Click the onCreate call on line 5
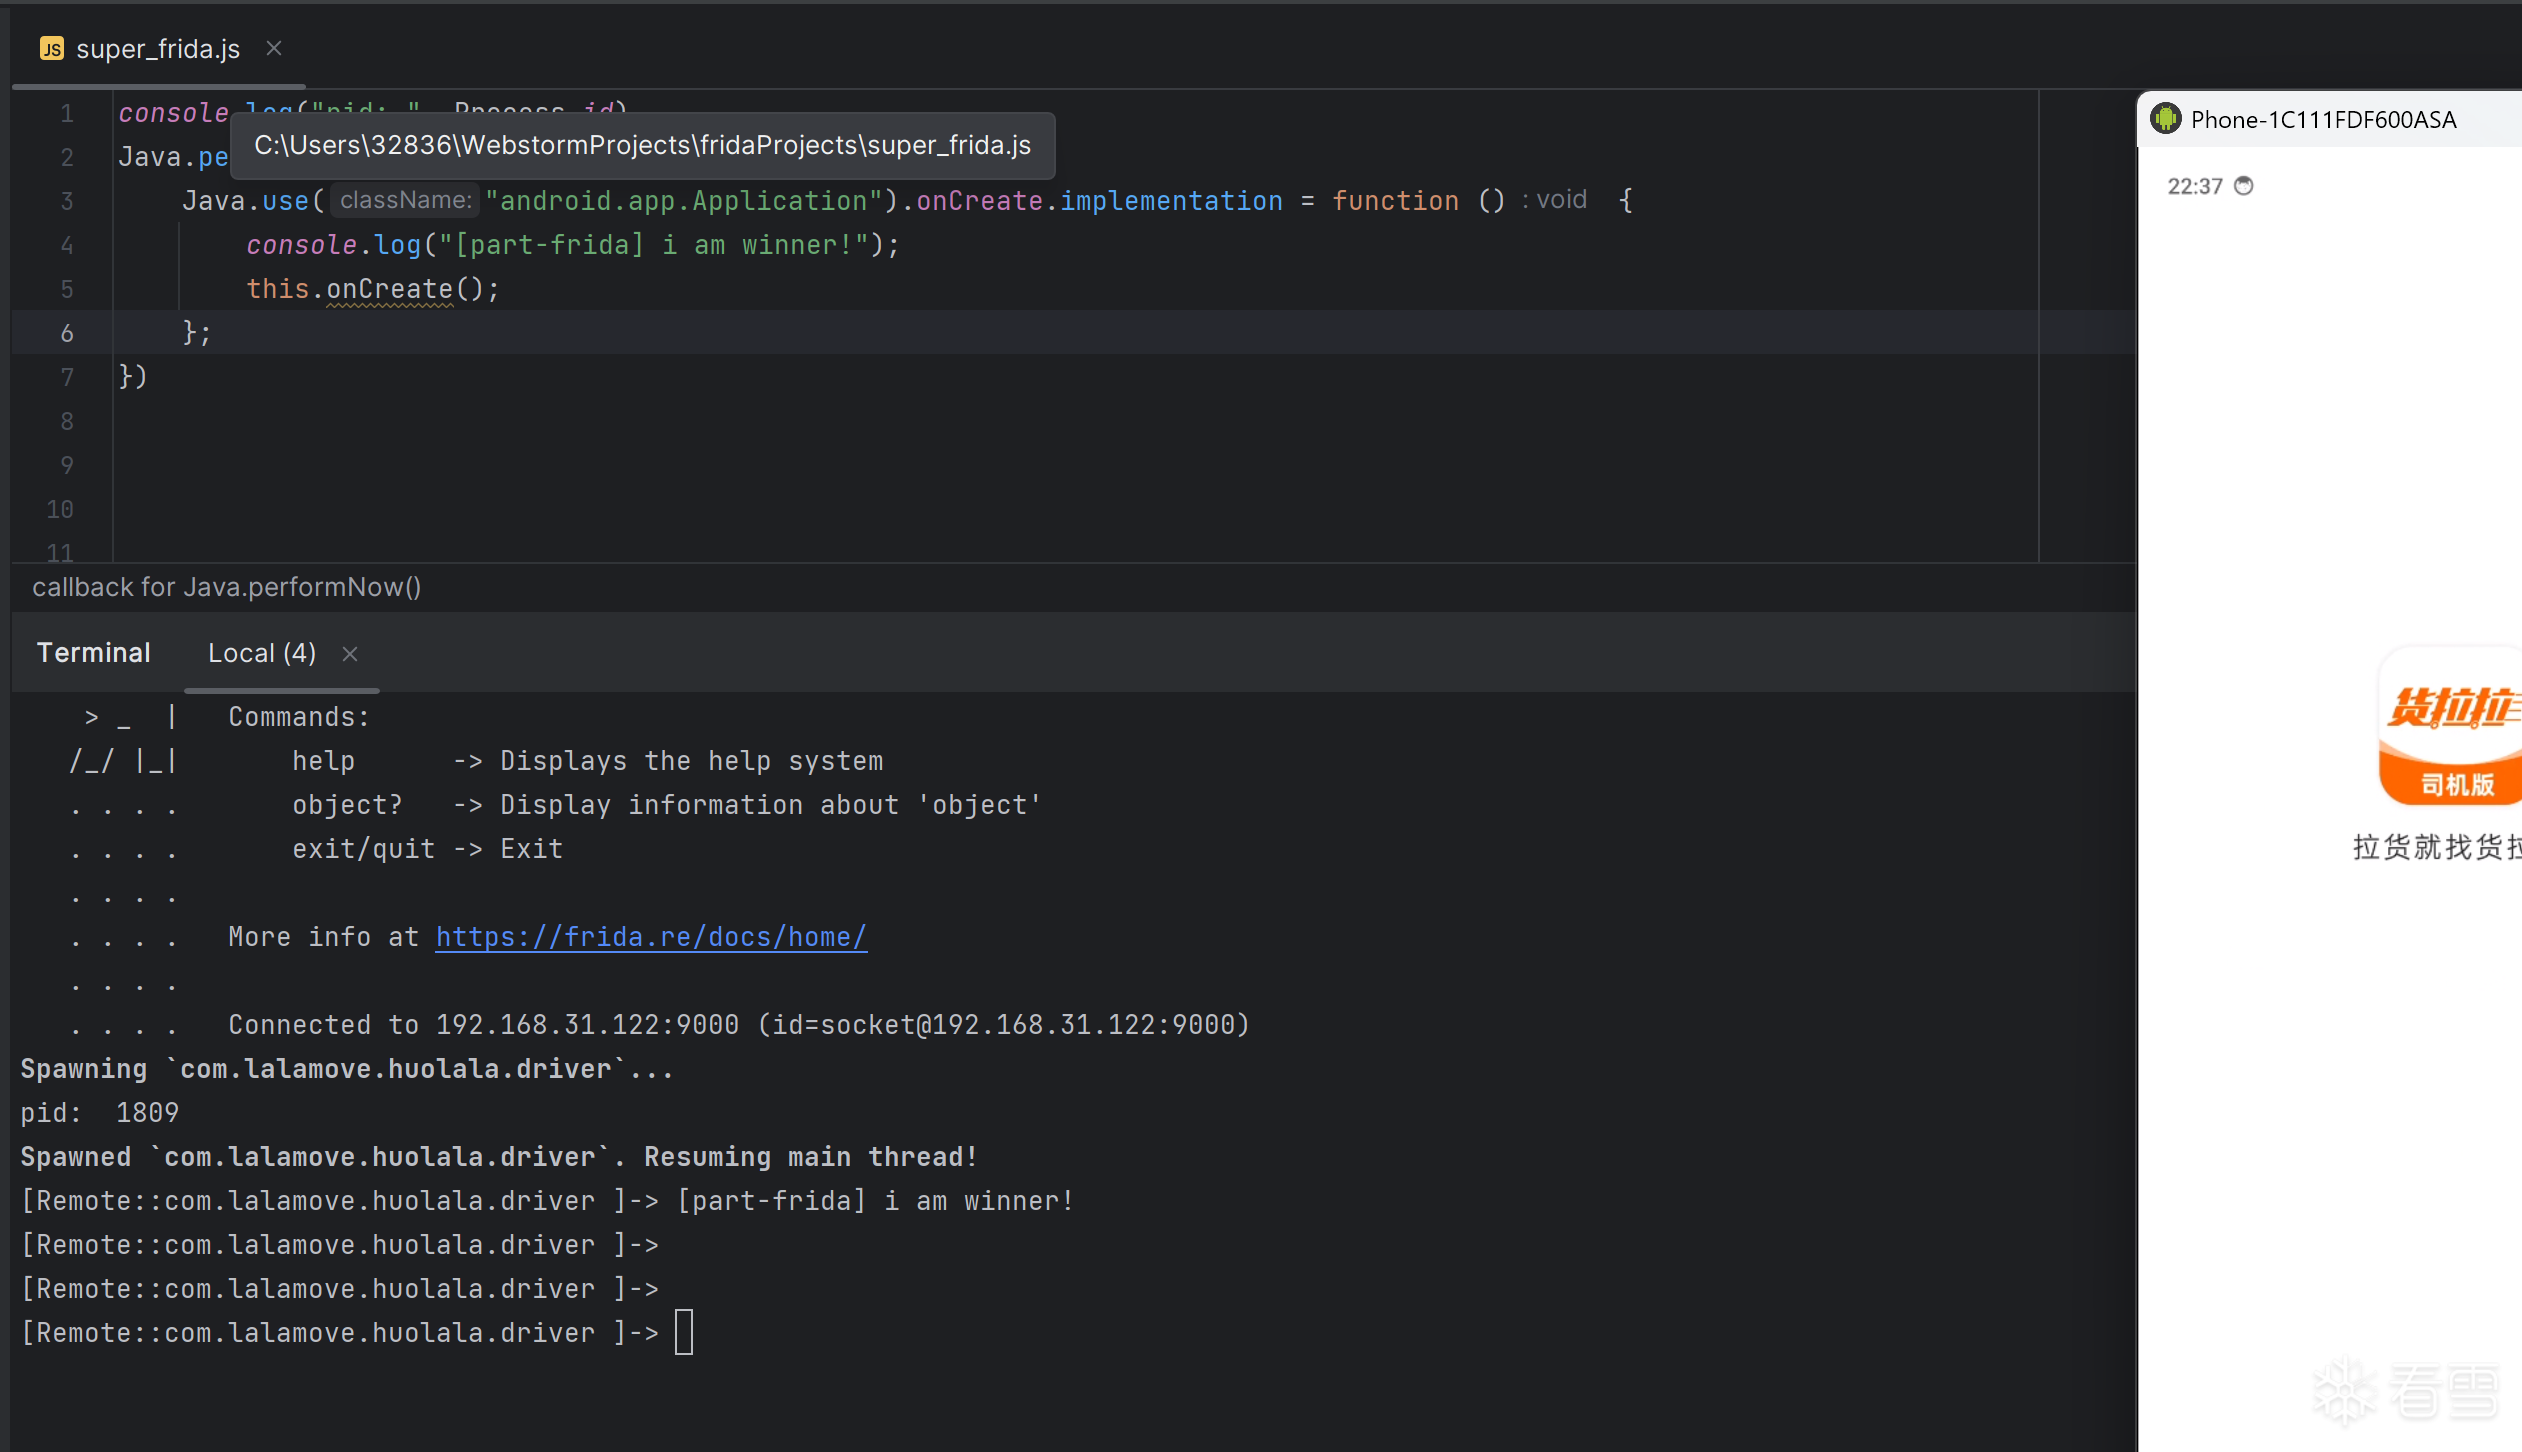 (390, 288)
